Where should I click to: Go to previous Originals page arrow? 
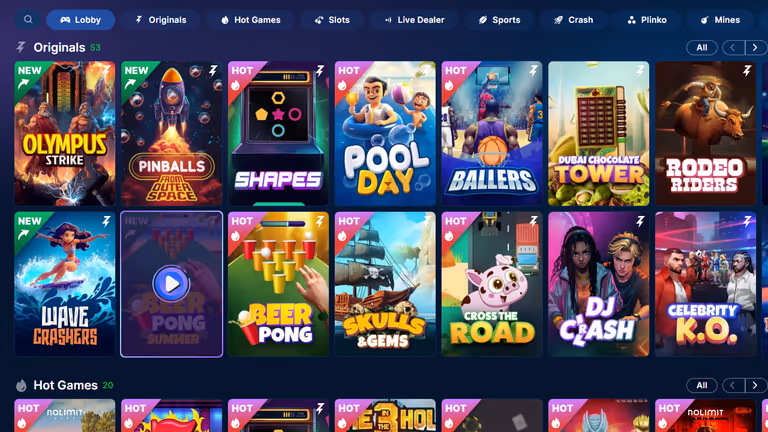(x=733, y=48)
